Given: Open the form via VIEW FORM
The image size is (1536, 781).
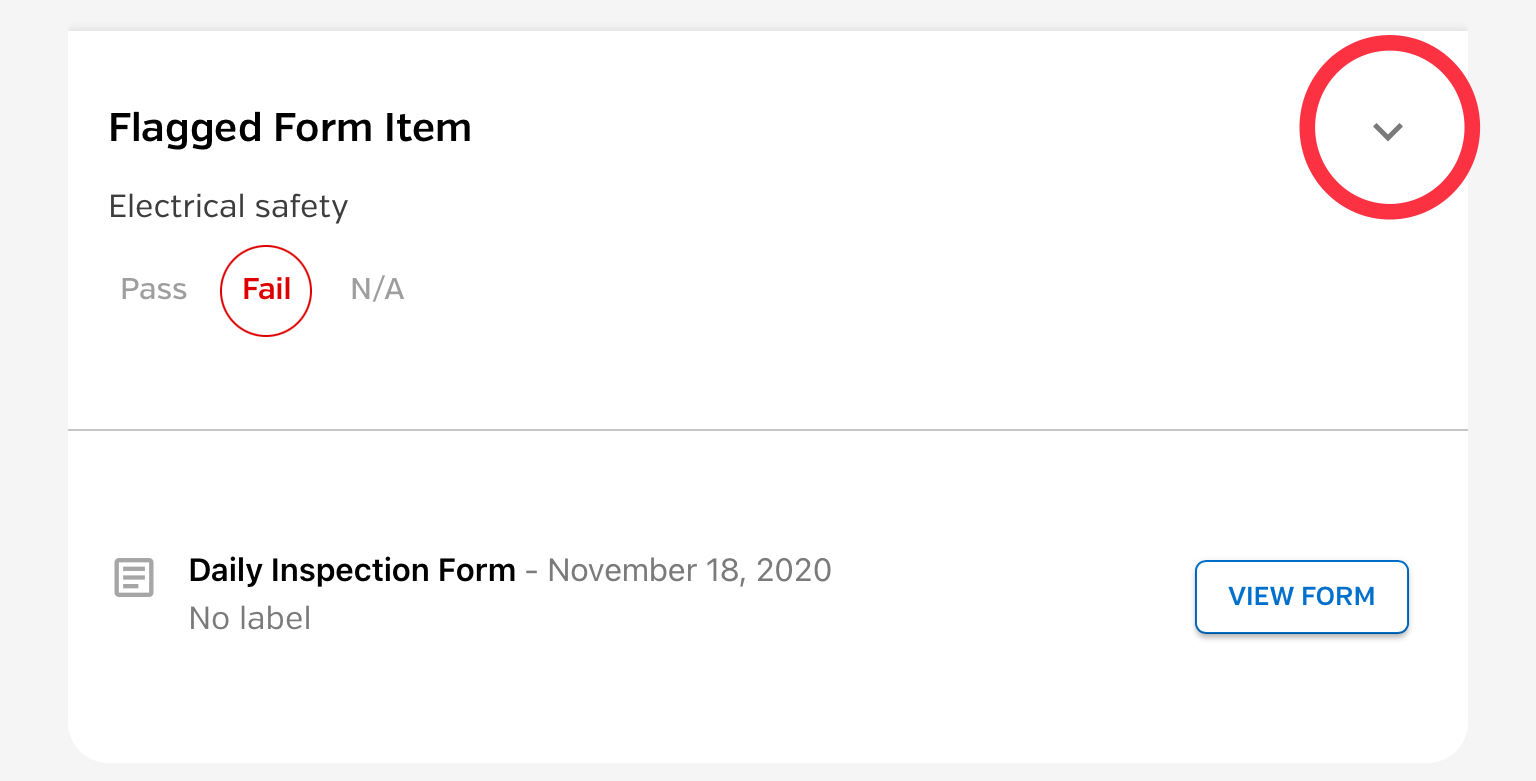Looking at the screenshot, I should click(1302, 597).
